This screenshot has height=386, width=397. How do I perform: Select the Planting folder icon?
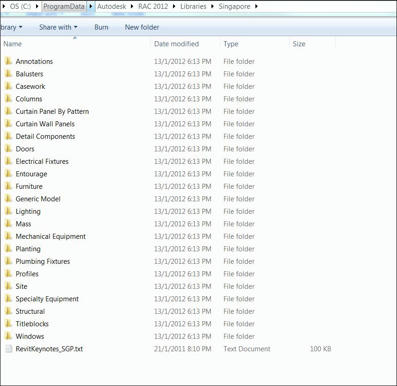point(8,249)
